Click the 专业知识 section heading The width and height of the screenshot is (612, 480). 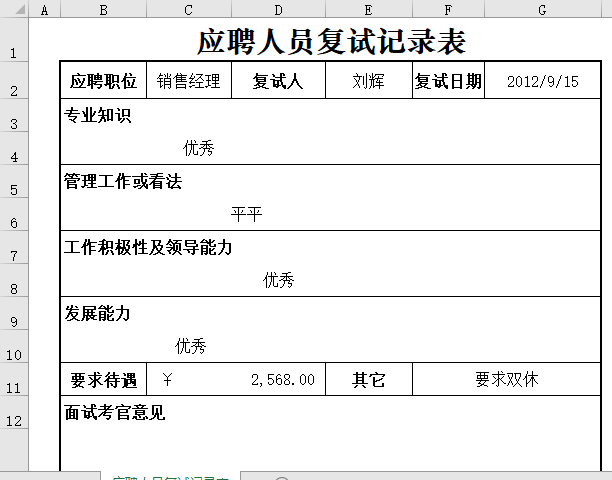pos(98,116)
